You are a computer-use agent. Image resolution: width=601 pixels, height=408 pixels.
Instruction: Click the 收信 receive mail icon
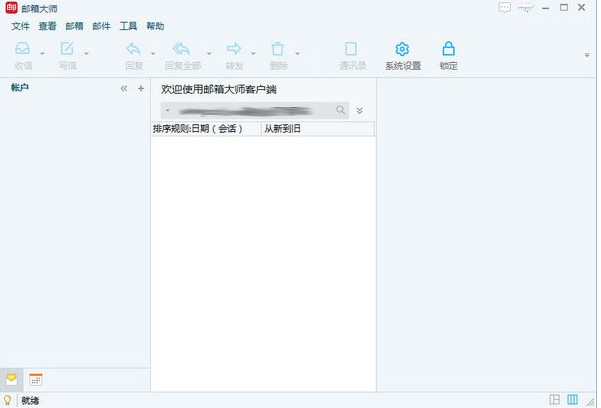tap(22, 49)
